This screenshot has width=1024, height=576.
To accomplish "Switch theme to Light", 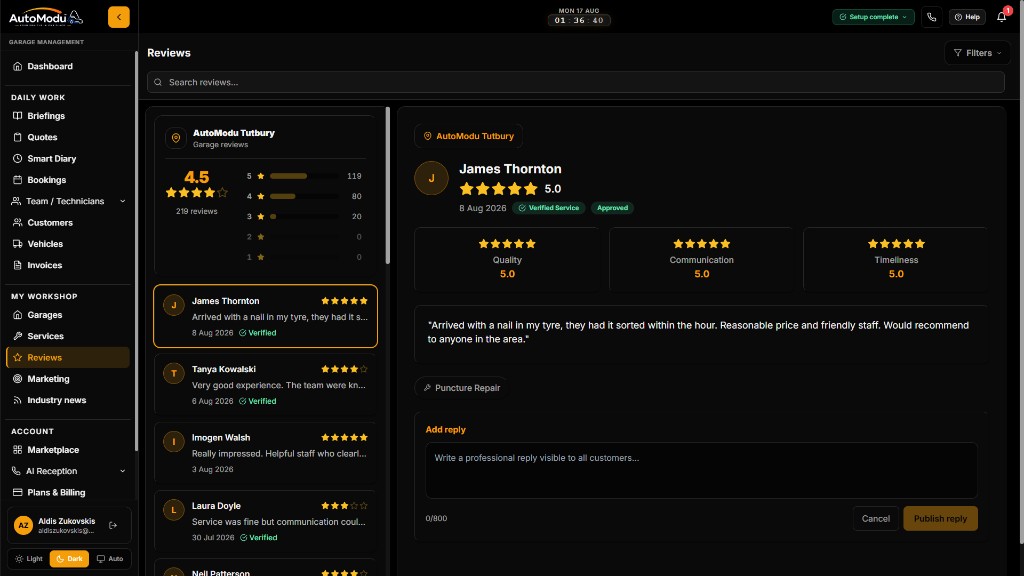I will 29,559.
